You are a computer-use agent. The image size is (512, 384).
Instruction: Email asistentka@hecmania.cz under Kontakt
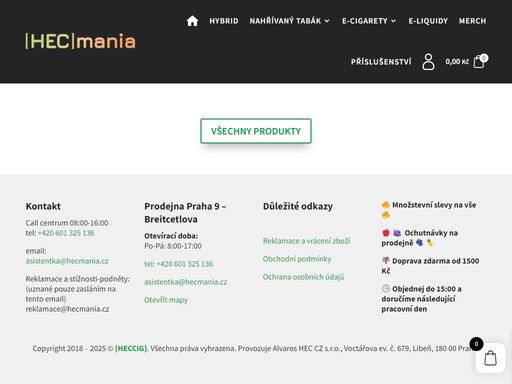pyautogui.click(x=67, y=261)
